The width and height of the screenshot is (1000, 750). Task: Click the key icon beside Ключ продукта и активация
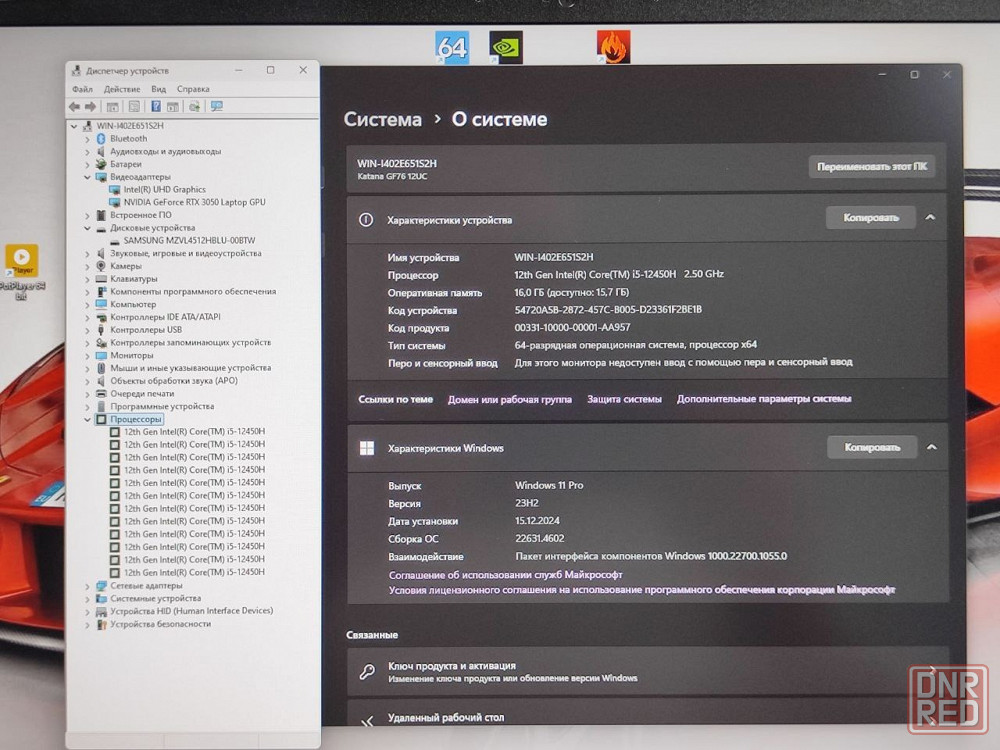(x=367, y=672)
